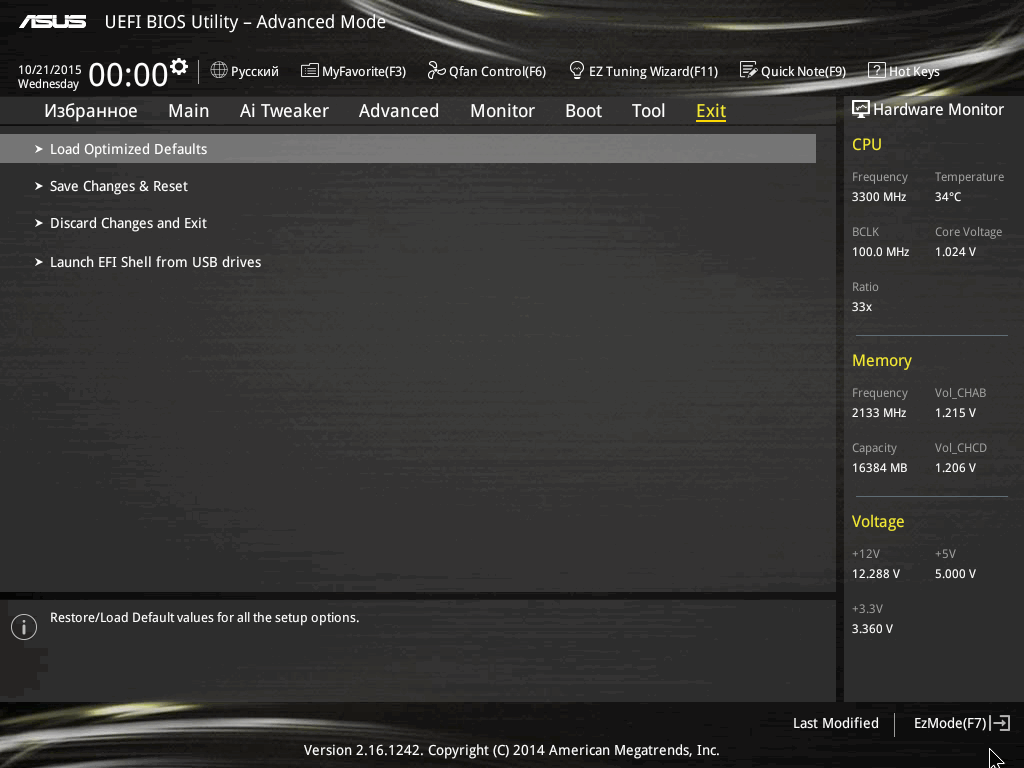Click the Hardware Monitor display icon
This screenshot has height=768, width=1024.
[x=861, y=109]
